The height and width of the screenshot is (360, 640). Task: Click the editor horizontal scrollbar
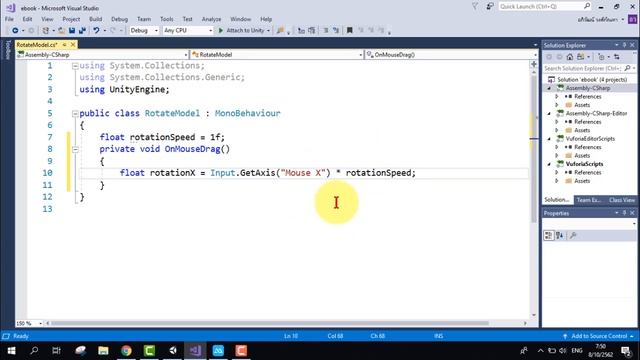click(x=269, y=323)
